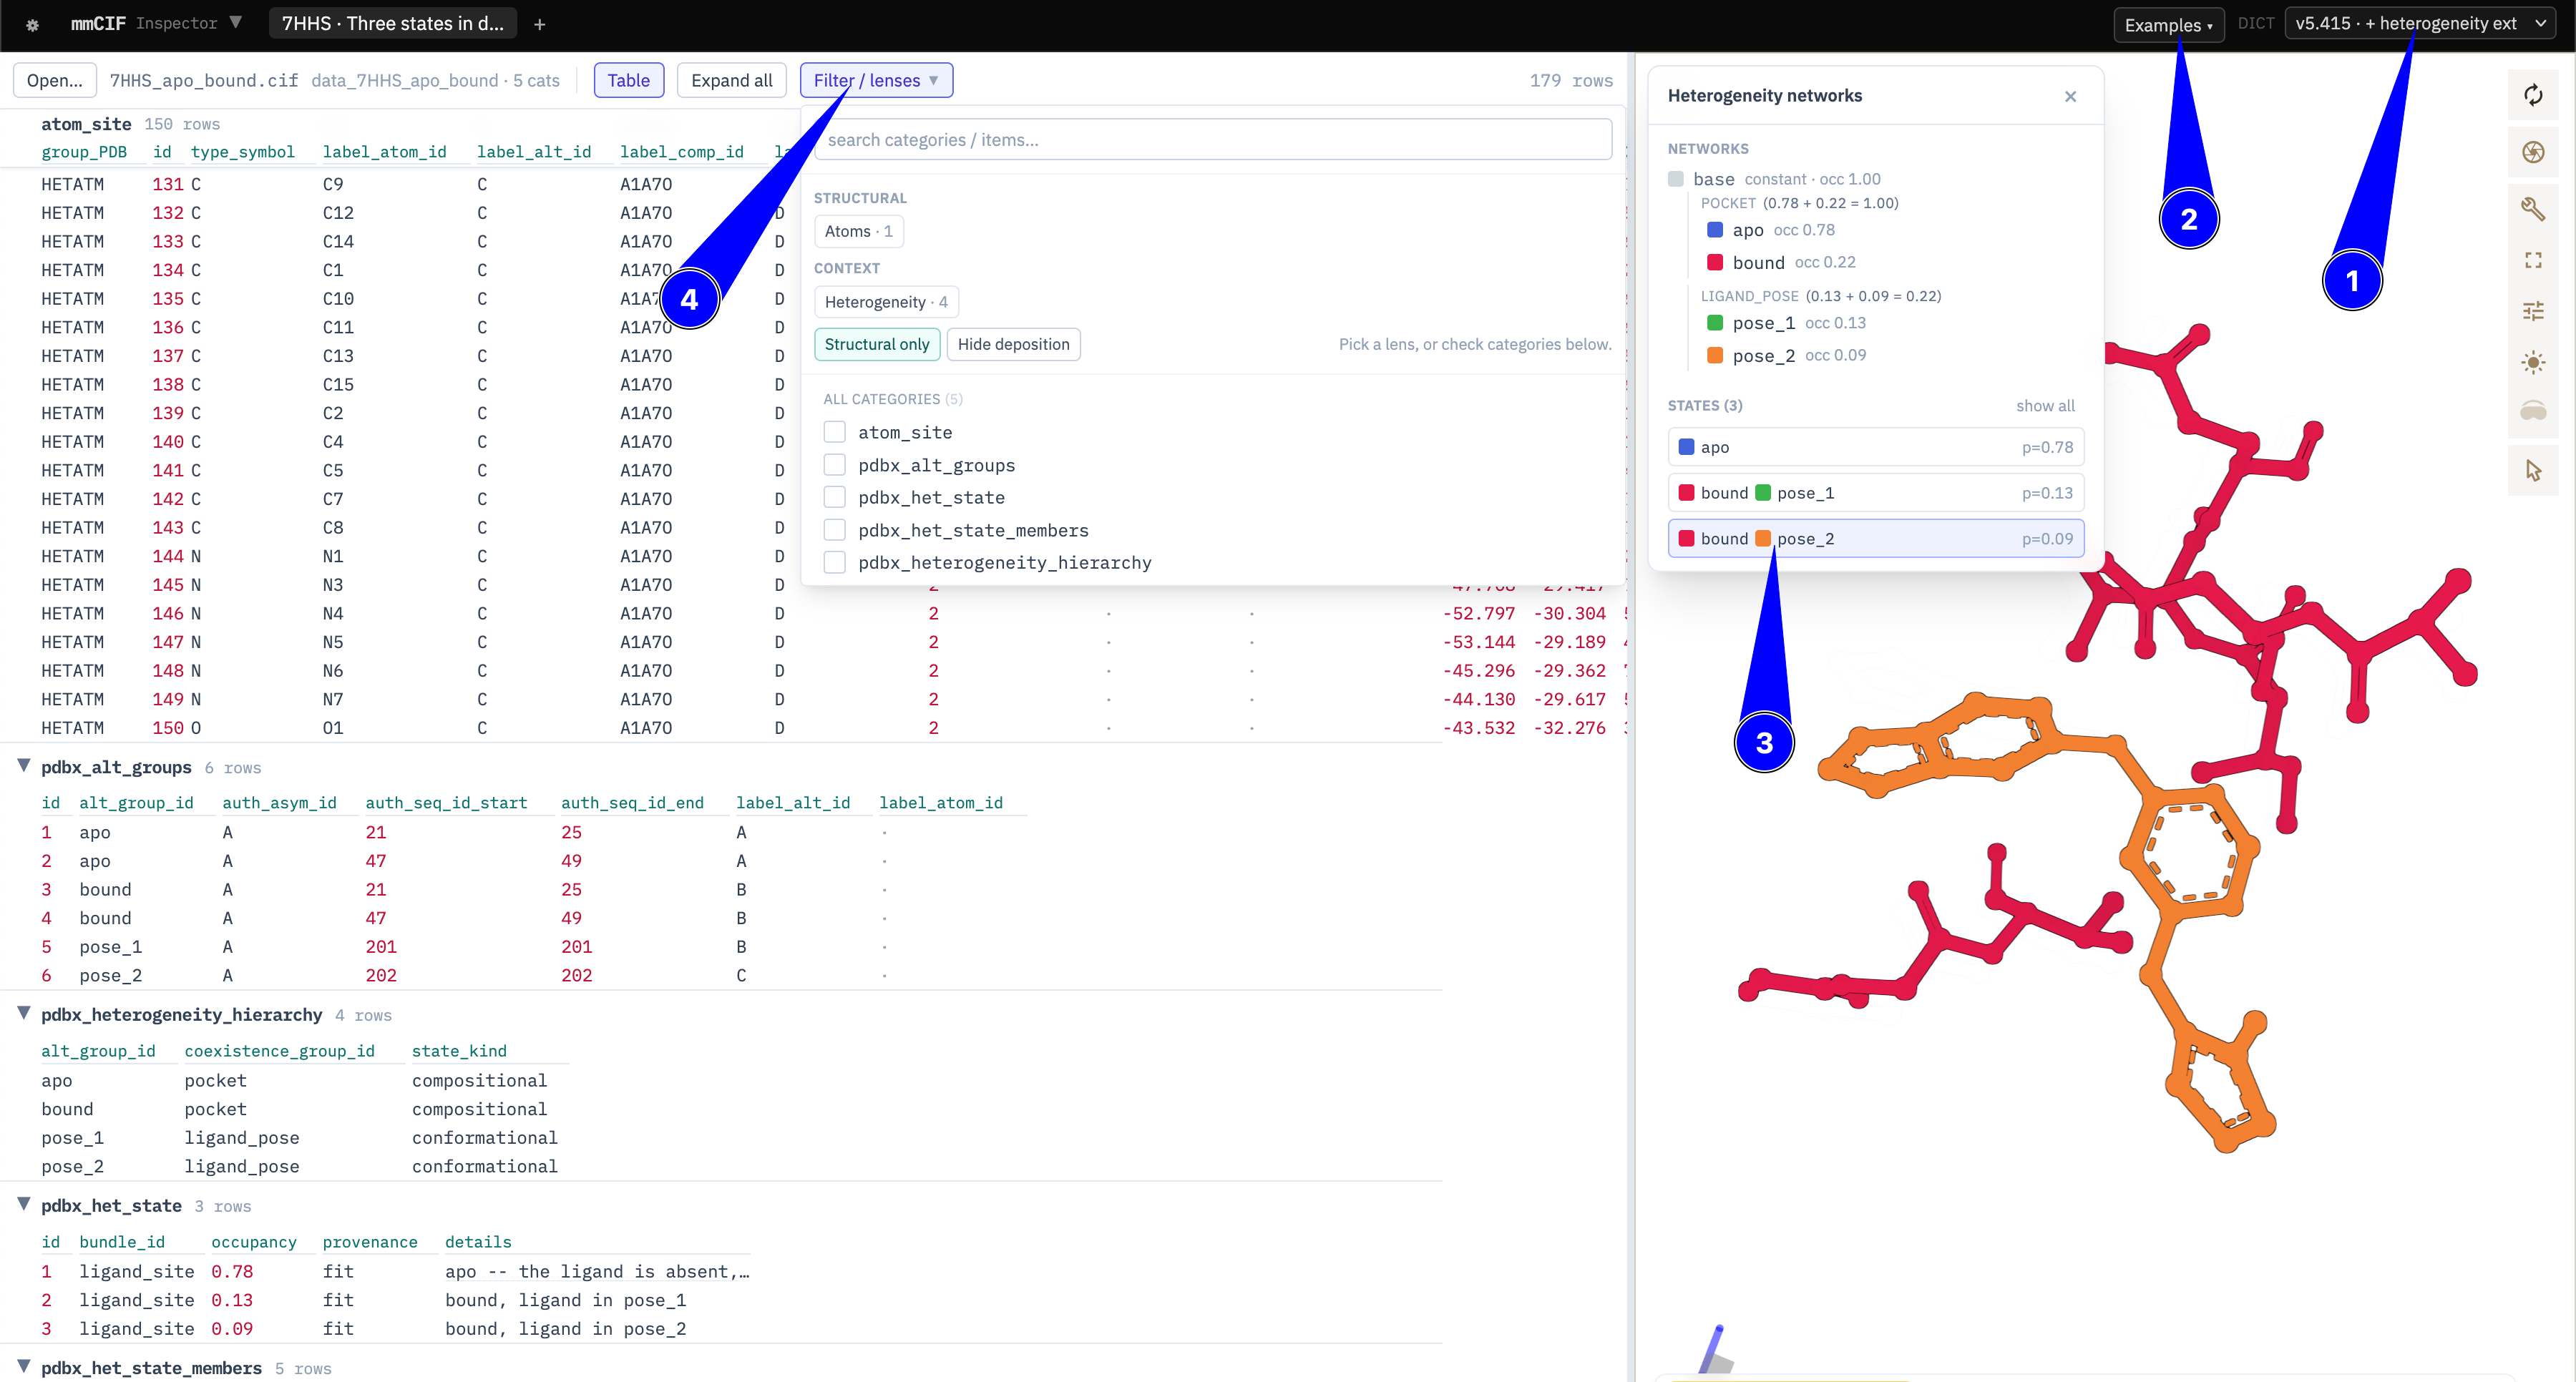
Task: Open the wrench controls panel icon
Action: 2532,208
